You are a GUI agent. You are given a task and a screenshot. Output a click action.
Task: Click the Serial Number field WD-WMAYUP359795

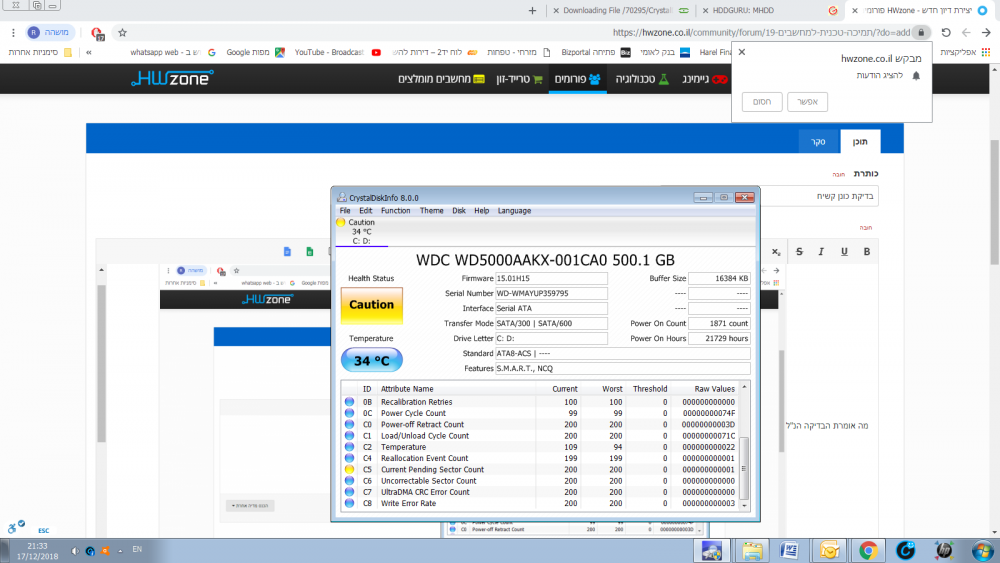[x=551, y=293]
